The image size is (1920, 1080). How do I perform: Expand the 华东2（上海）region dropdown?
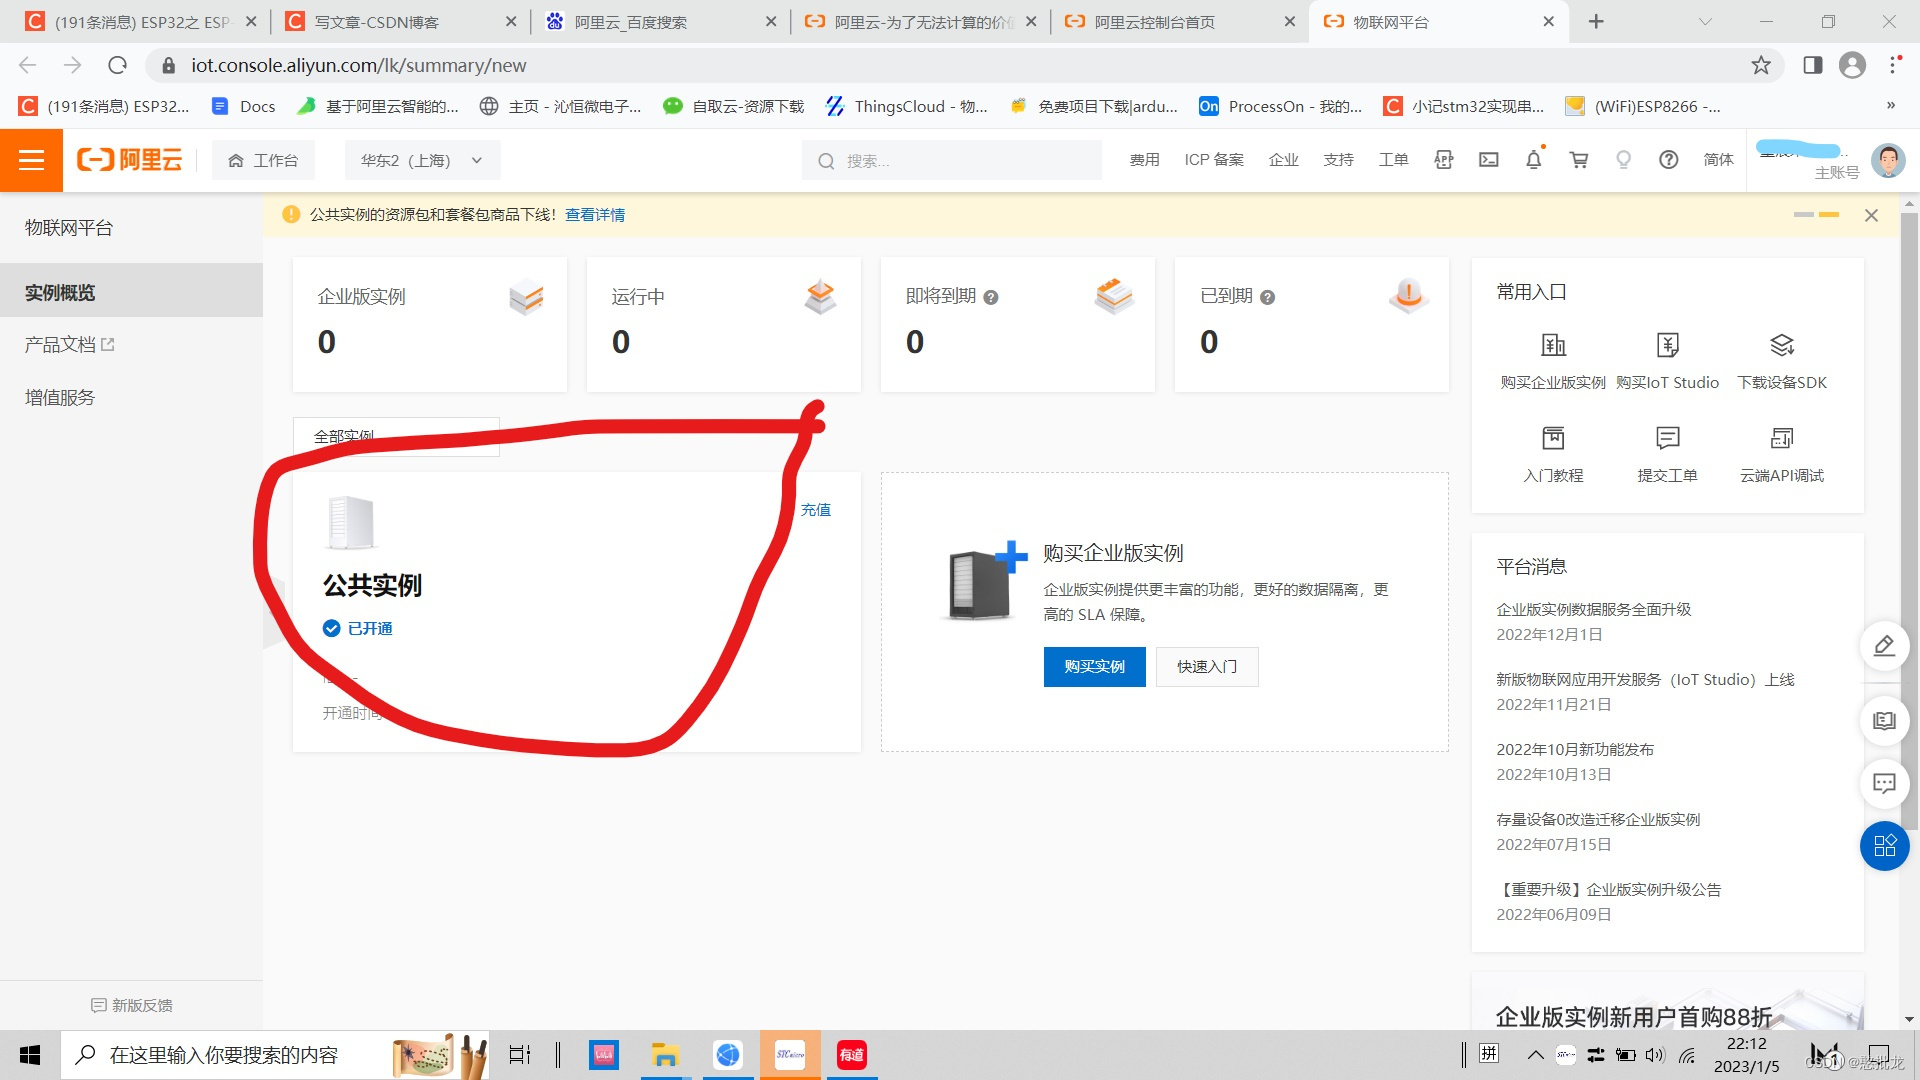421,160
